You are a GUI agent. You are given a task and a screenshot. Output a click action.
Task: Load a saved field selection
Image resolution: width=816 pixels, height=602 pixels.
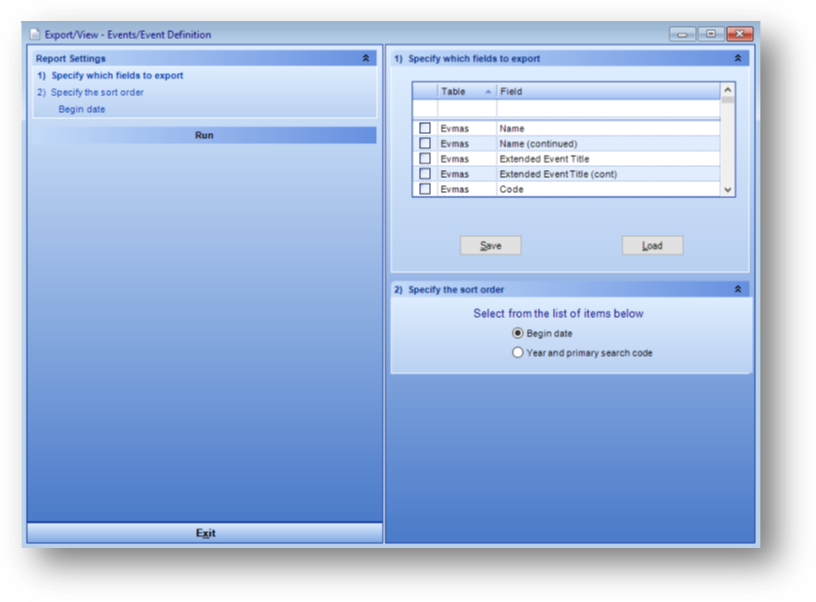(652, 246)
